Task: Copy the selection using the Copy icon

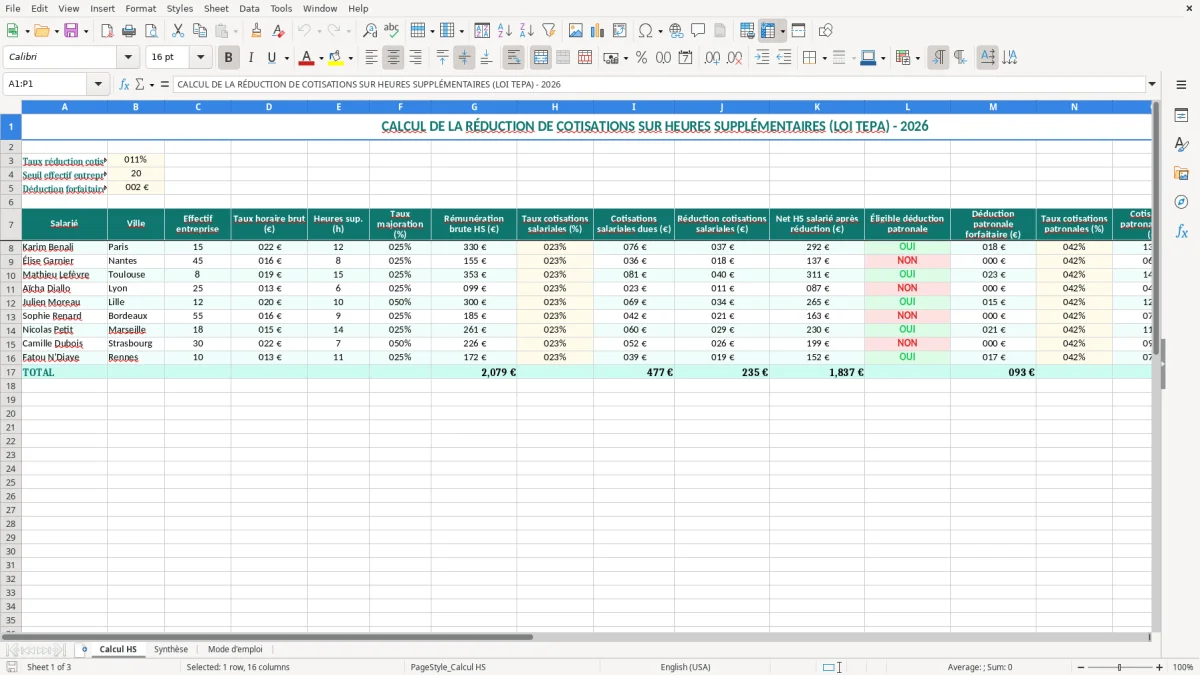Action: [200, 31]
